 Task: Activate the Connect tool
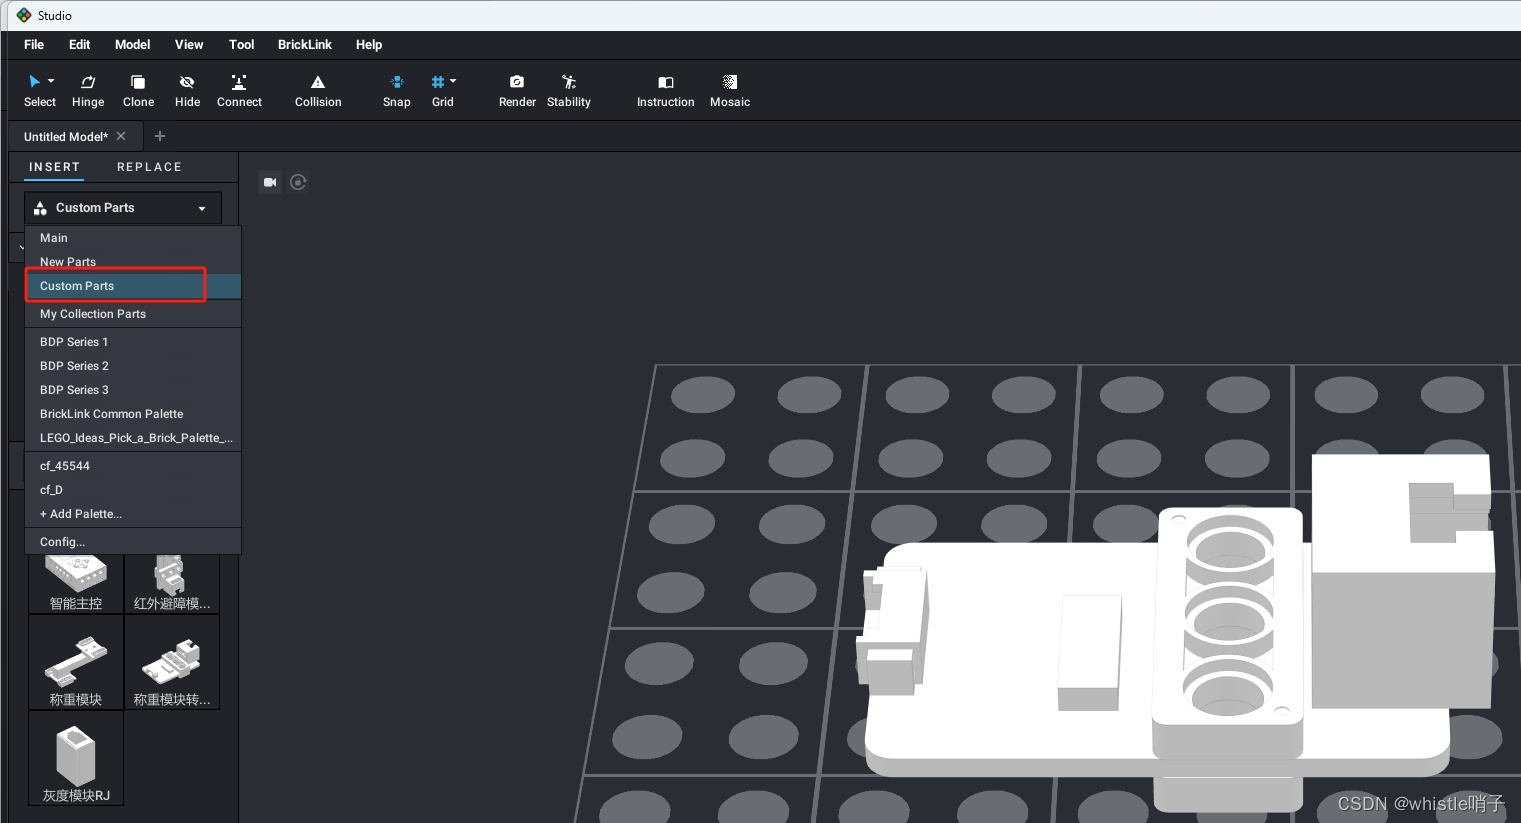tap(239, 90)
